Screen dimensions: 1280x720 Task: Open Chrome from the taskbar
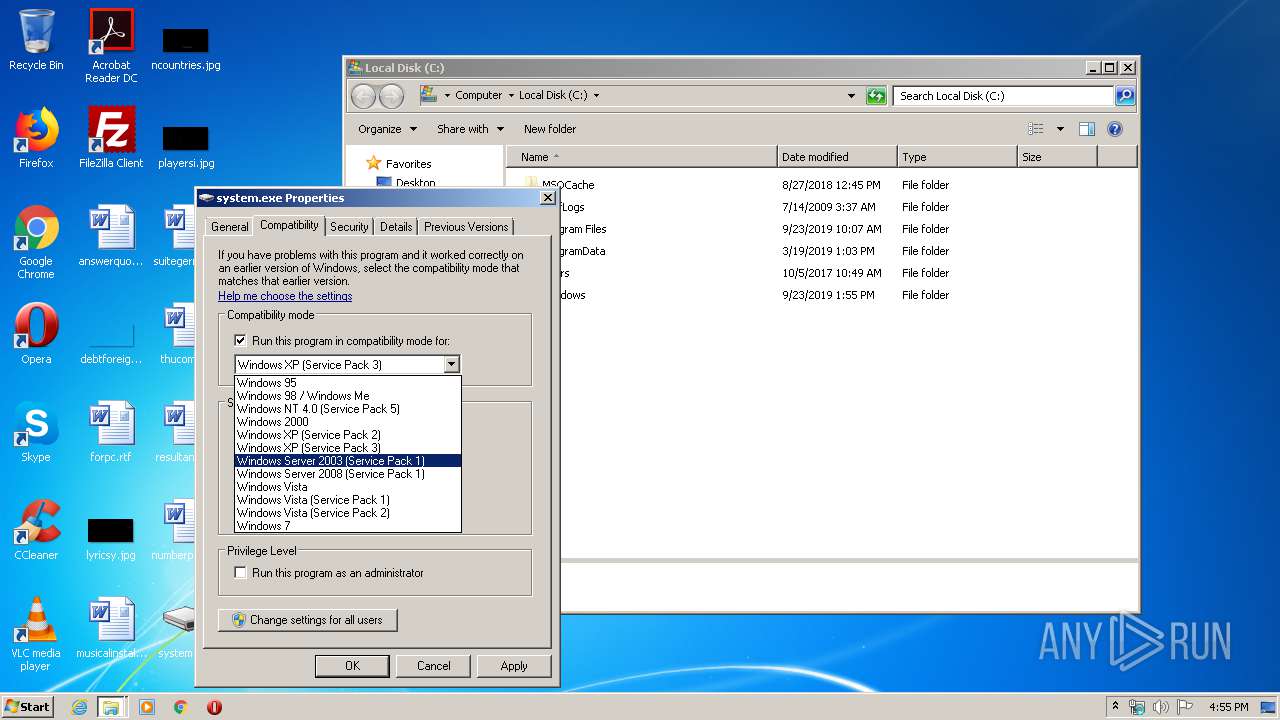(180, 707)
